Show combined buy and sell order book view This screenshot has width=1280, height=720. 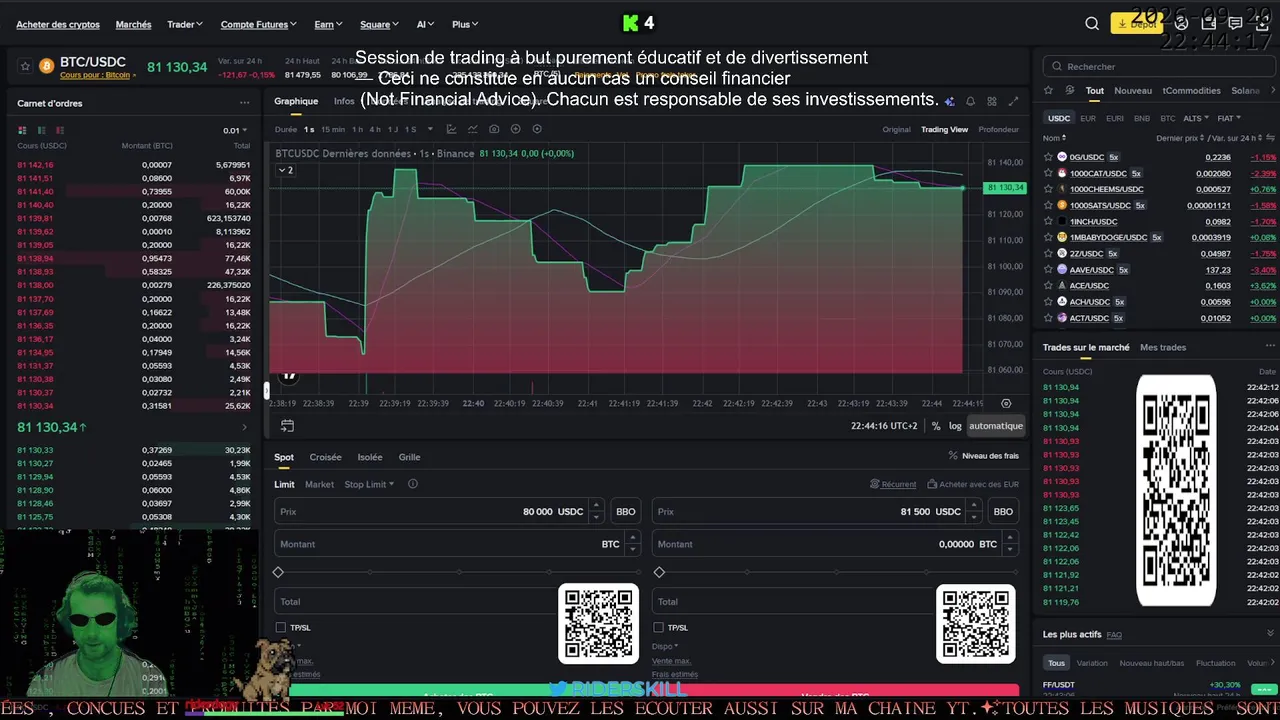point(23,130)
